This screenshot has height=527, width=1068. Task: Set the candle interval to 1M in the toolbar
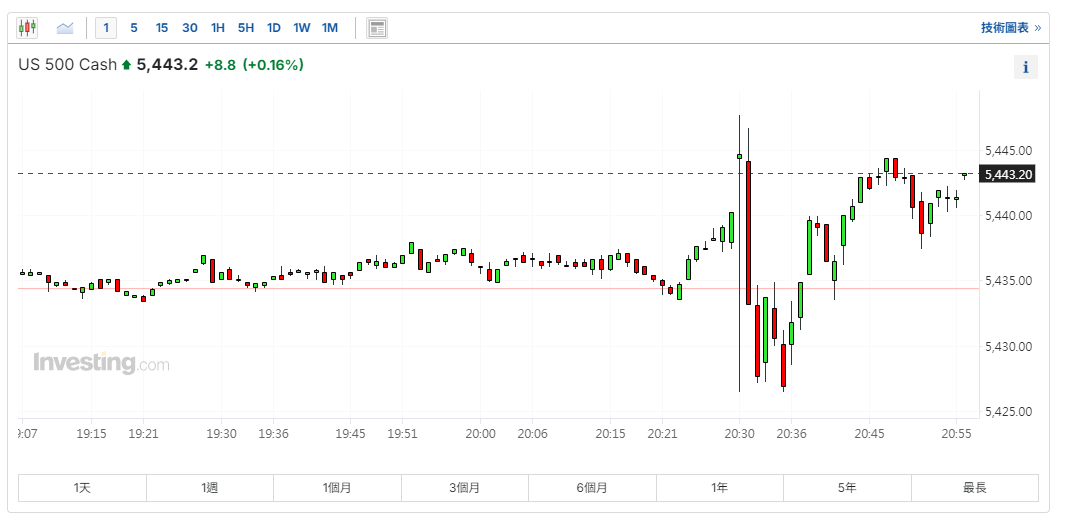pos(330,28)
